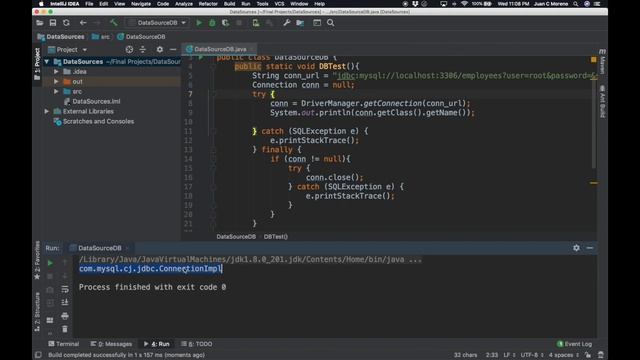This screenshot has width=640, height=360.
Task: Click Scroll from Source target icon
Action: tap(129, 49)
